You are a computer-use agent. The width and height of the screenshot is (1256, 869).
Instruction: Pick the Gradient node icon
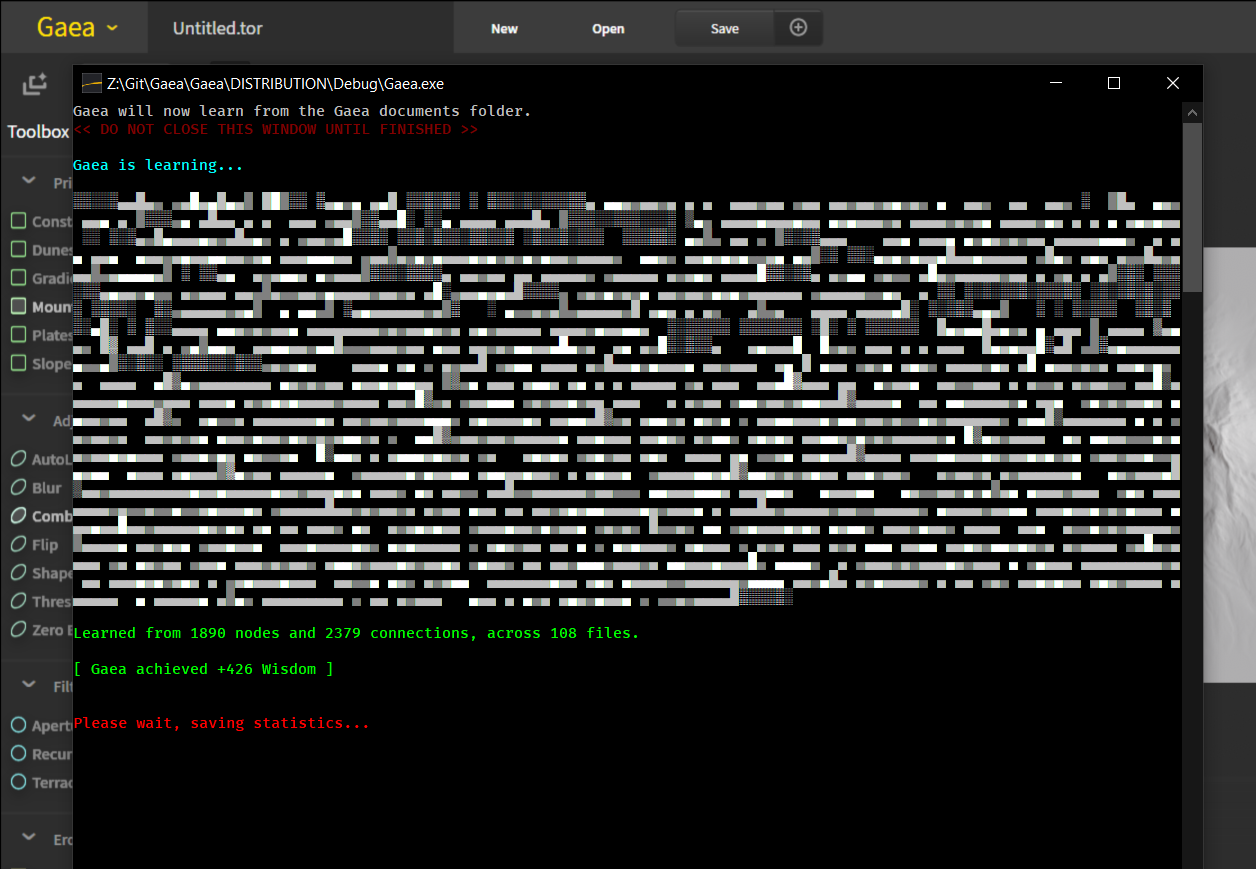18,278
